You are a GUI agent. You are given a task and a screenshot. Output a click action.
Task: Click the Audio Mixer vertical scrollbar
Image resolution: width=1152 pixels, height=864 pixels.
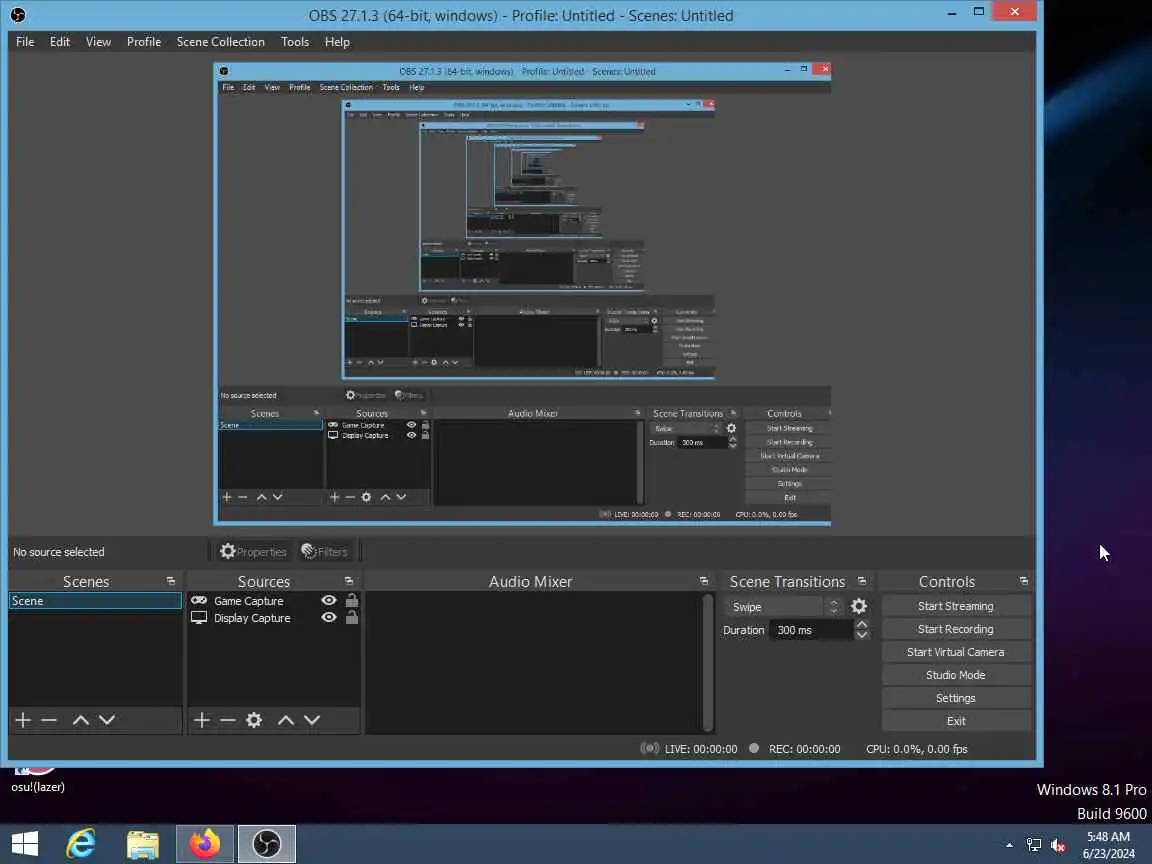click(x=708, y=663)
